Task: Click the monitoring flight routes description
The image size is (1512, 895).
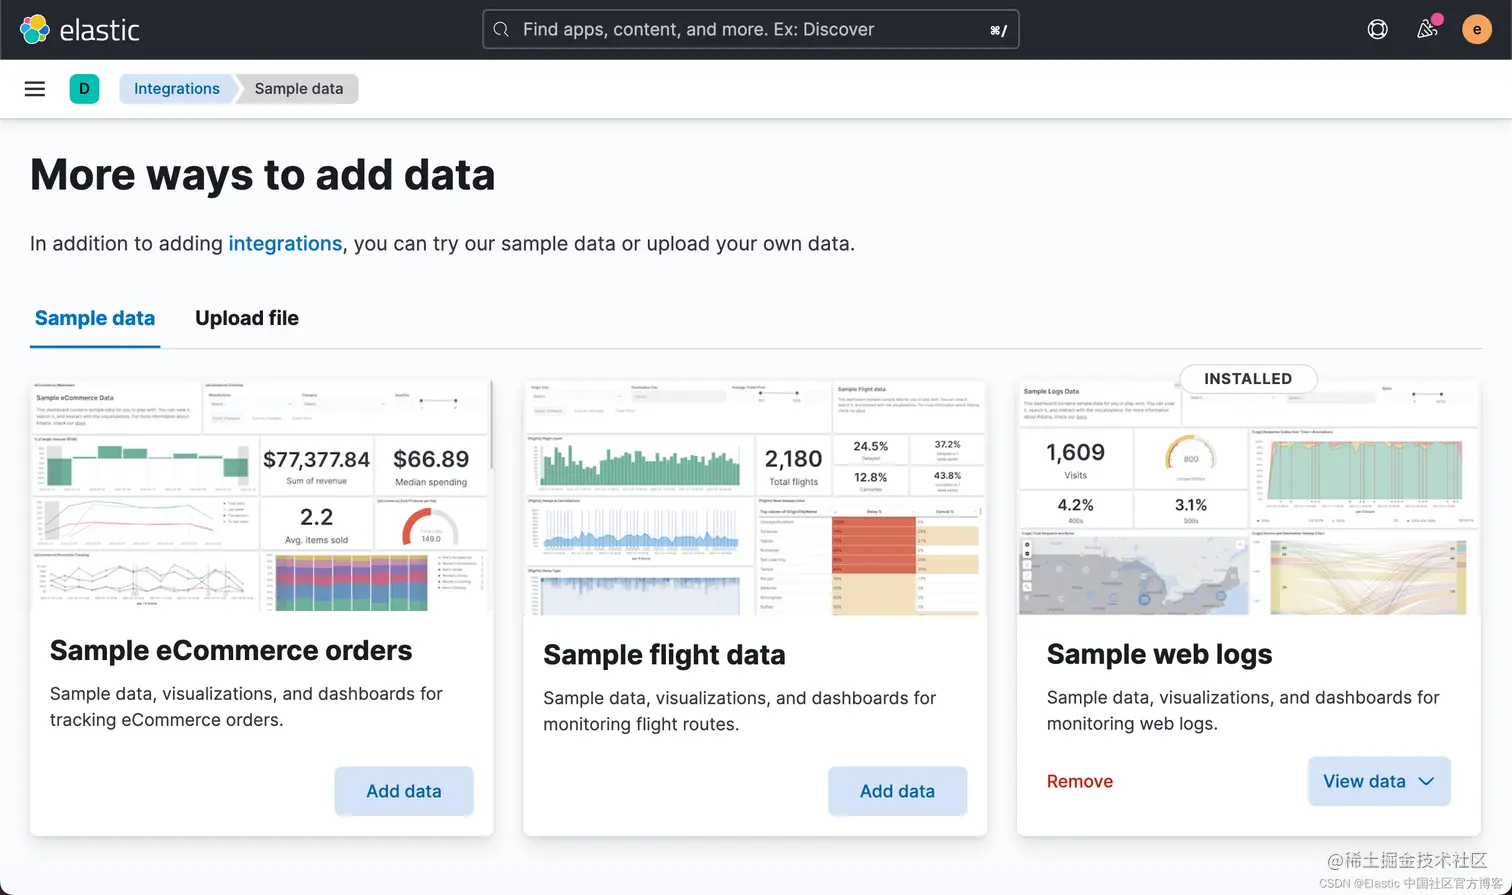Action: [x=740, y=711]
